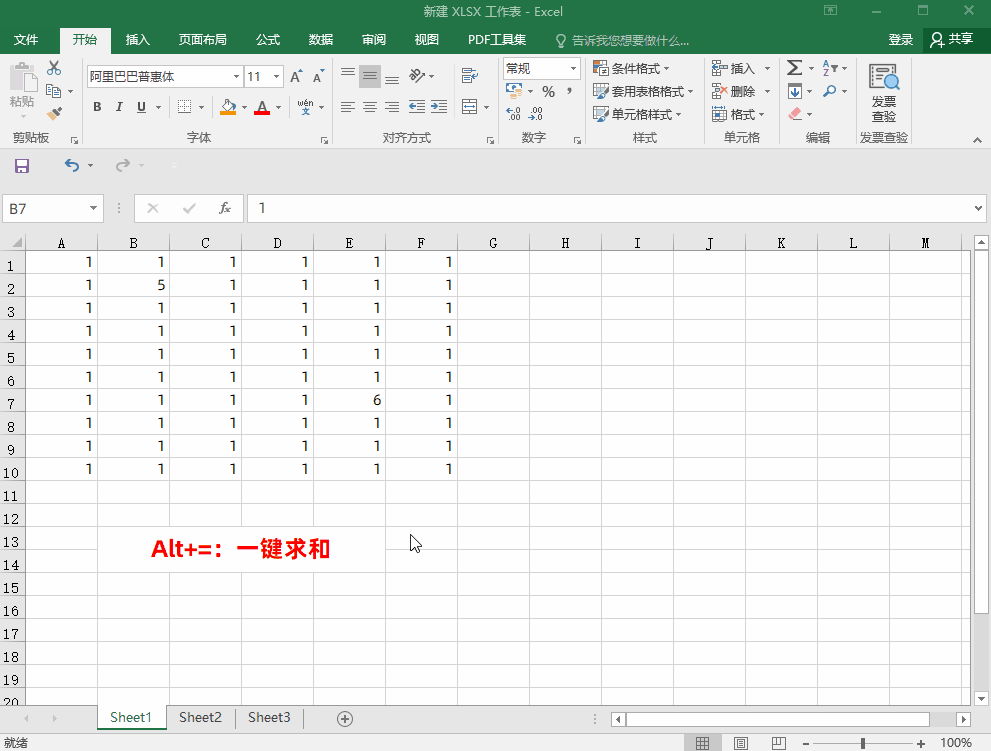Click the 共享 Share button
991x751 pixels.
[x=951, y=40]
